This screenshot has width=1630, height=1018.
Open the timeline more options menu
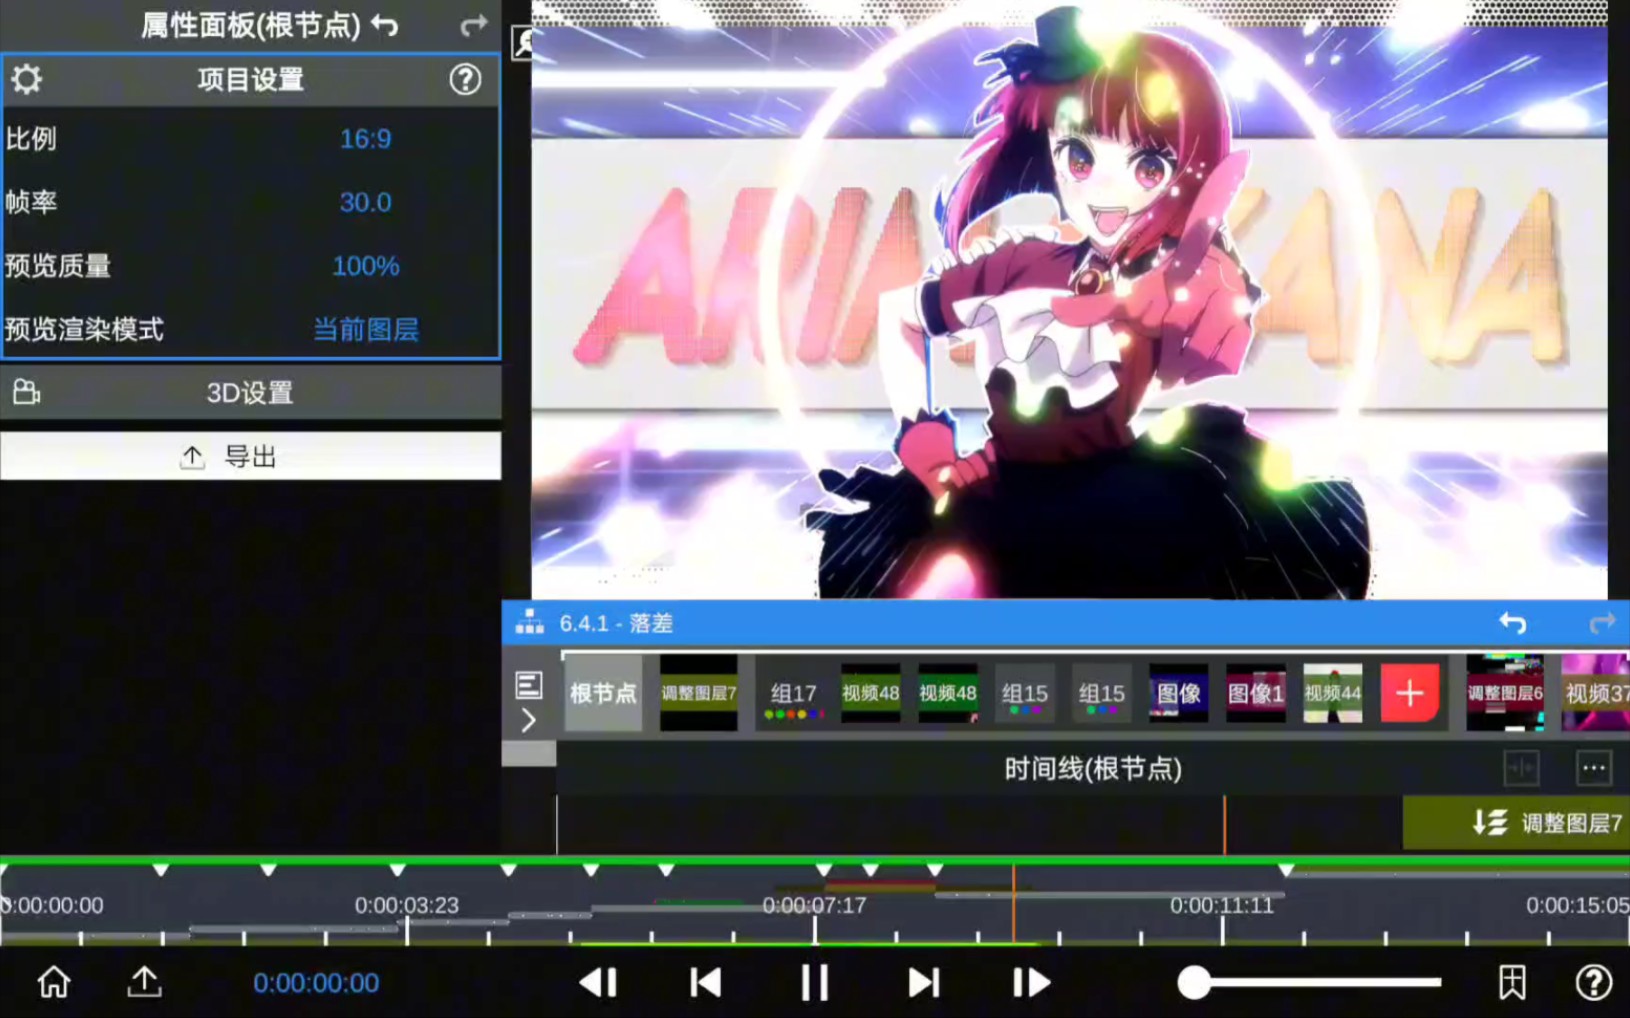pos(1594,768)
